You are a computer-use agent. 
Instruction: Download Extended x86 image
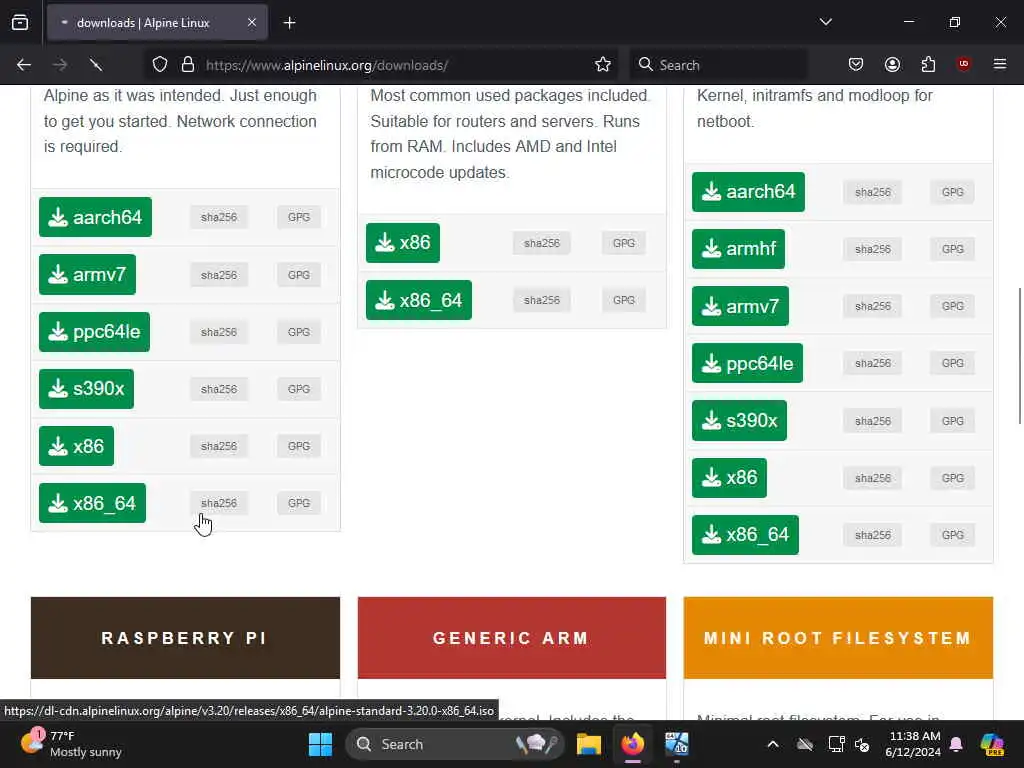403,243
